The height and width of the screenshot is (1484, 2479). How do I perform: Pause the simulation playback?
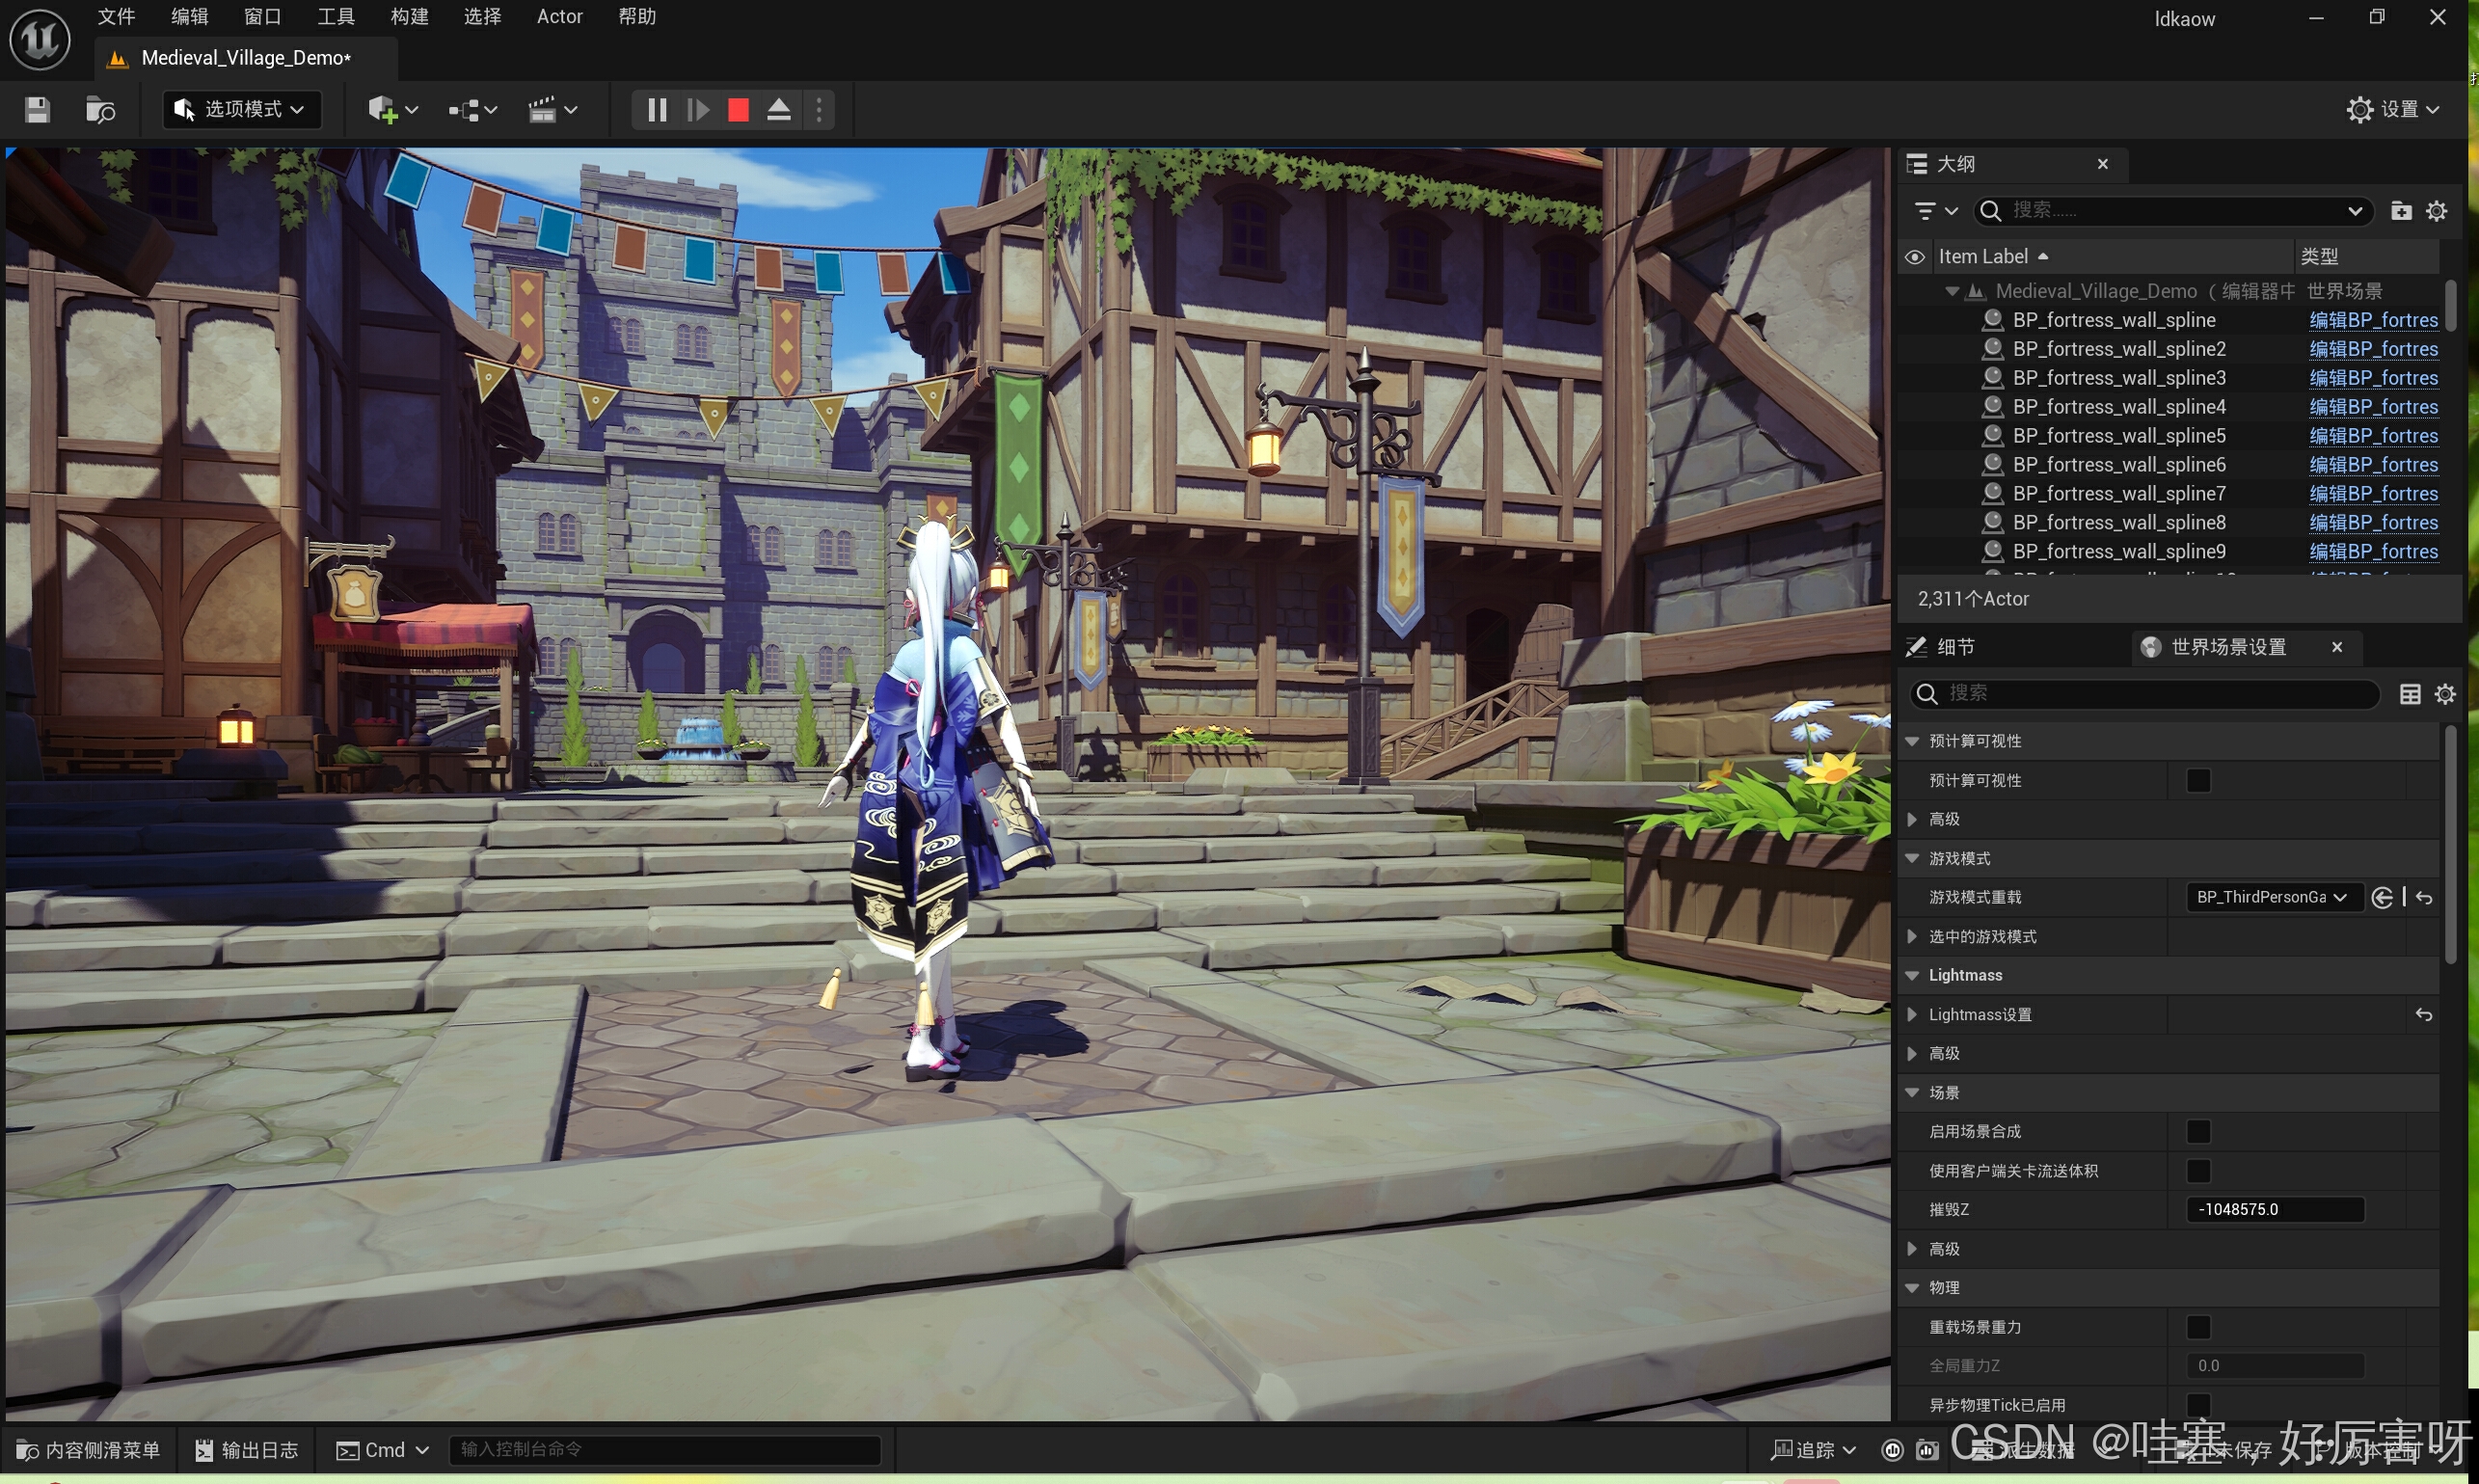pyautogui.click(x=657, y=110)
